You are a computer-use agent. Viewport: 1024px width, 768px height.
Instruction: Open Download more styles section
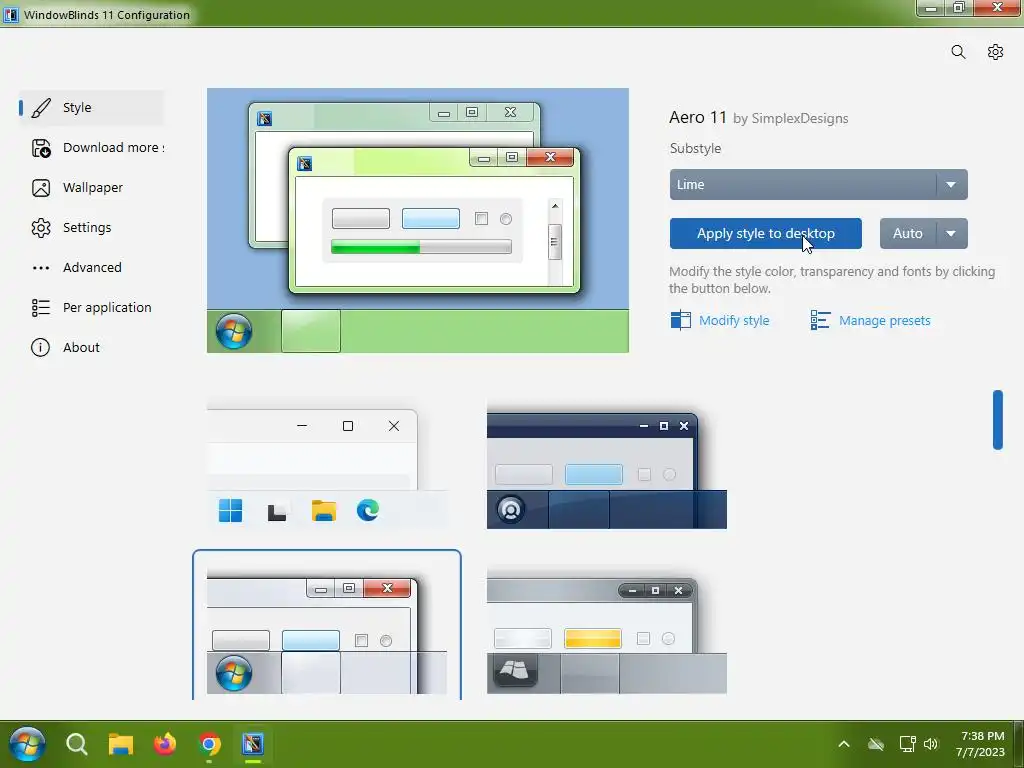point(91,148)
